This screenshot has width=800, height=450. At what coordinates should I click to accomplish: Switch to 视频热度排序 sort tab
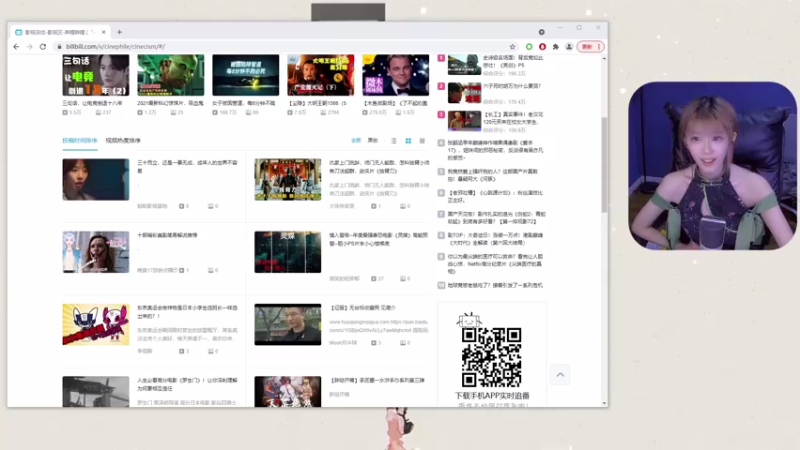[x=123, y=140]
